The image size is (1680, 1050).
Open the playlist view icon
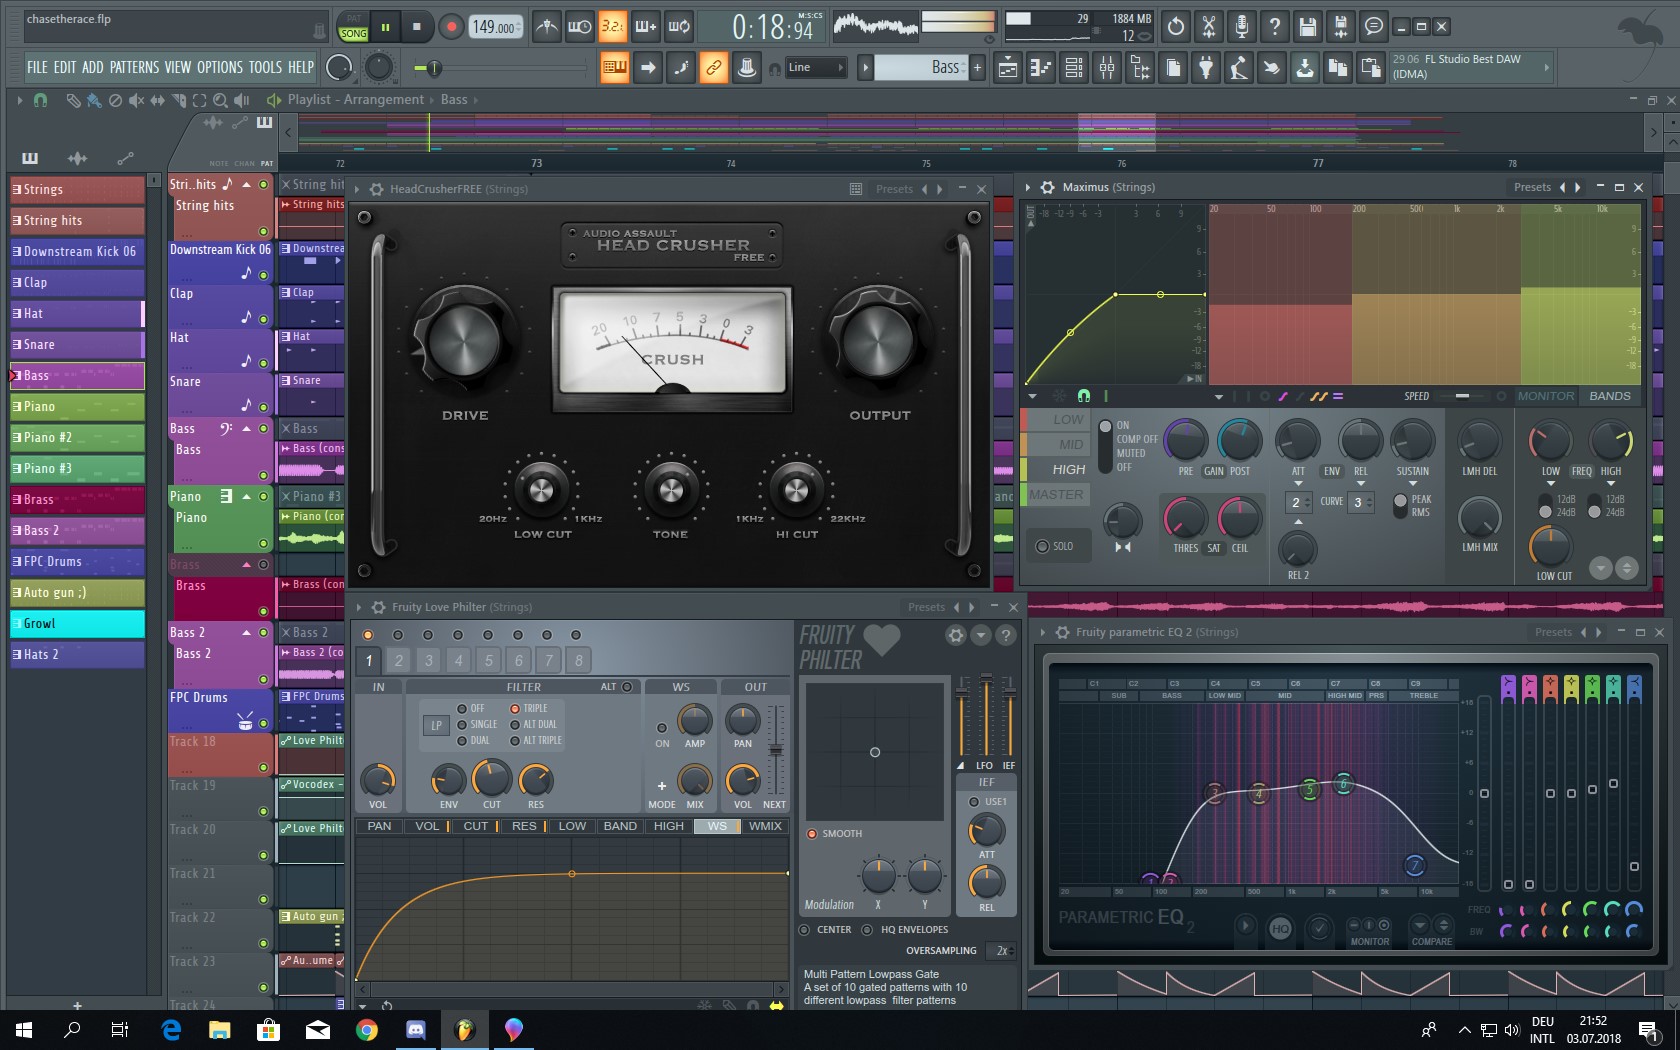[x=1008, y=68]
